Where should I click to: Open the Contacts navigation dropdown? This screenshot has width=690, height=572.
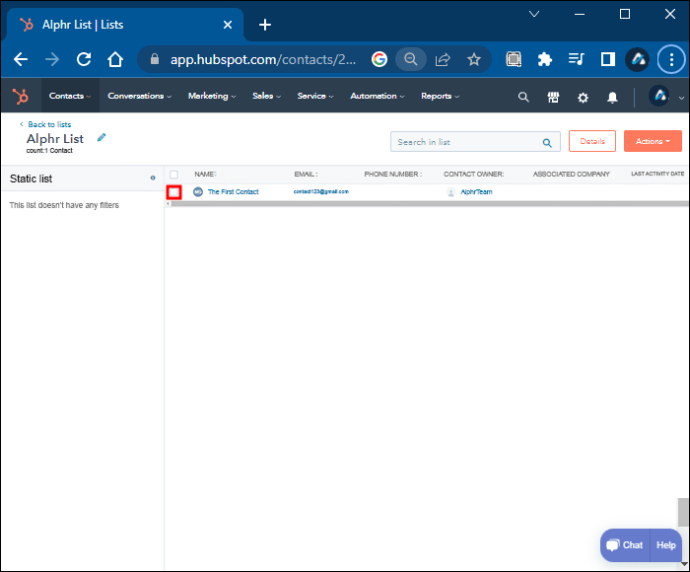pos(70,97)
